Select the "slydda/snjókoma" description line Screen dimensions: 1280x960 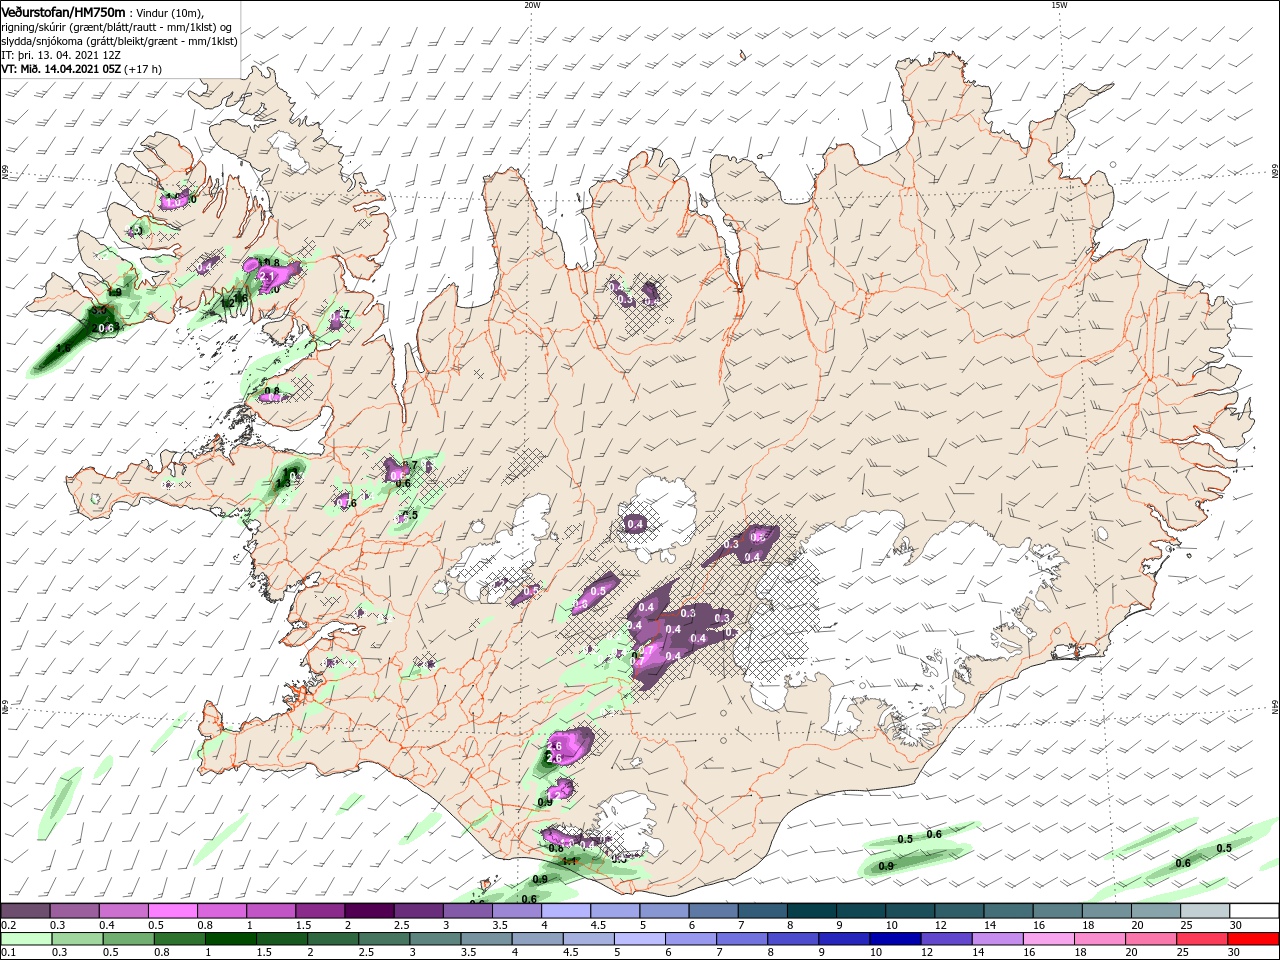(120, 41)
